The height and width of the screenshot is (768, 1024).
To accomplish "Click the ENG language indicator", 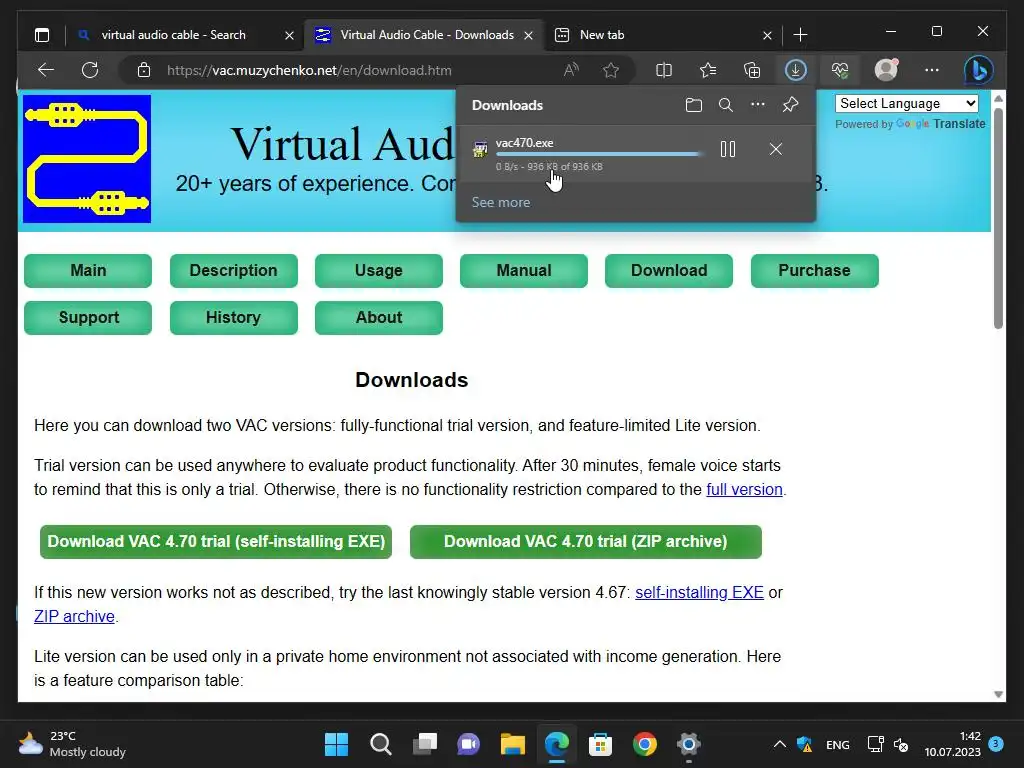I will (x=837, y=744).
